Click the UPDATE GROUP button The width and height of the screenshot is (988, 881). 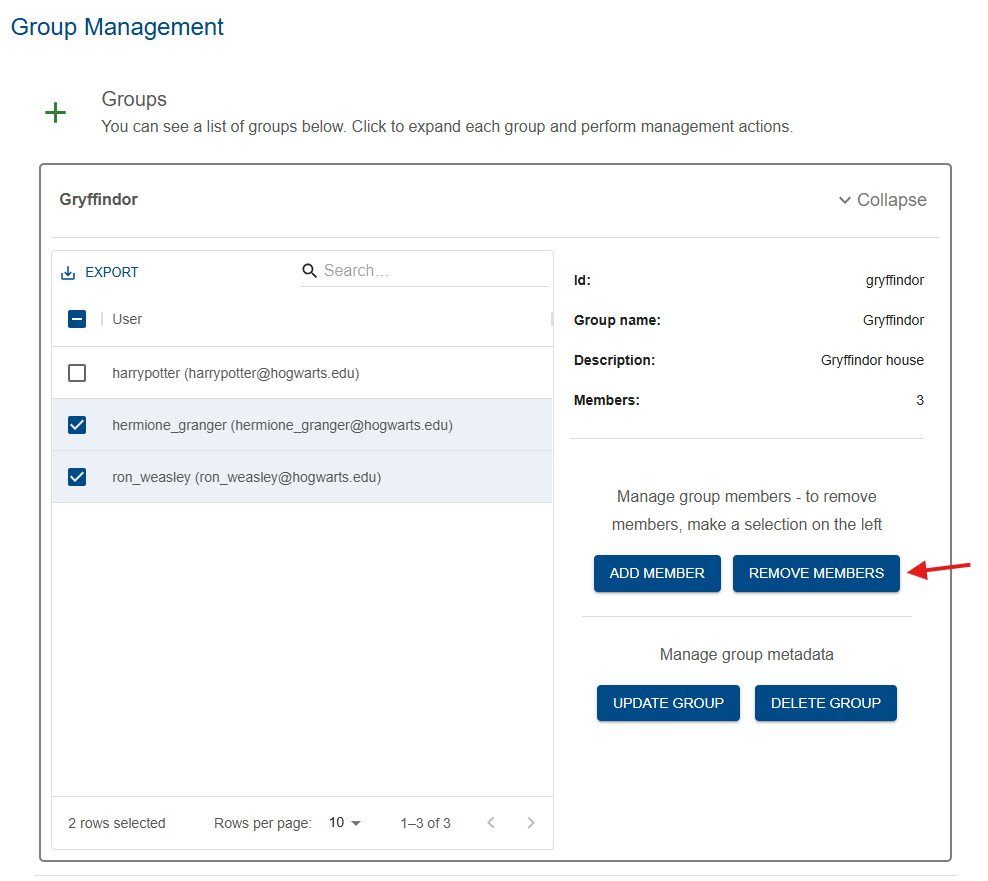668,703
